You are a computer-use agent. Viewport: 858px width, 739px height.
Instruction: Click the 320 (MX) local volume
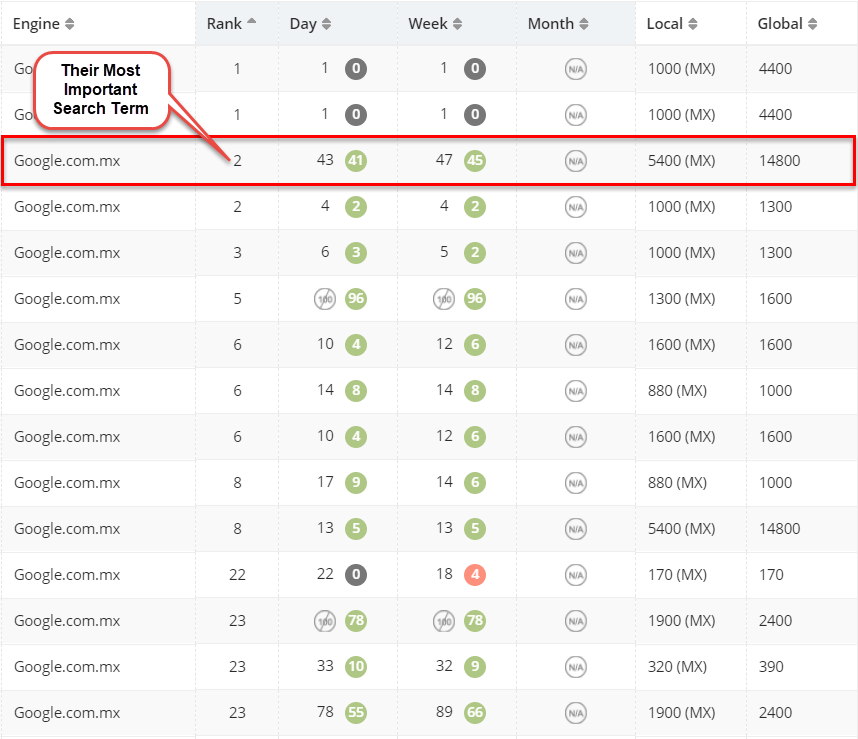677,667
